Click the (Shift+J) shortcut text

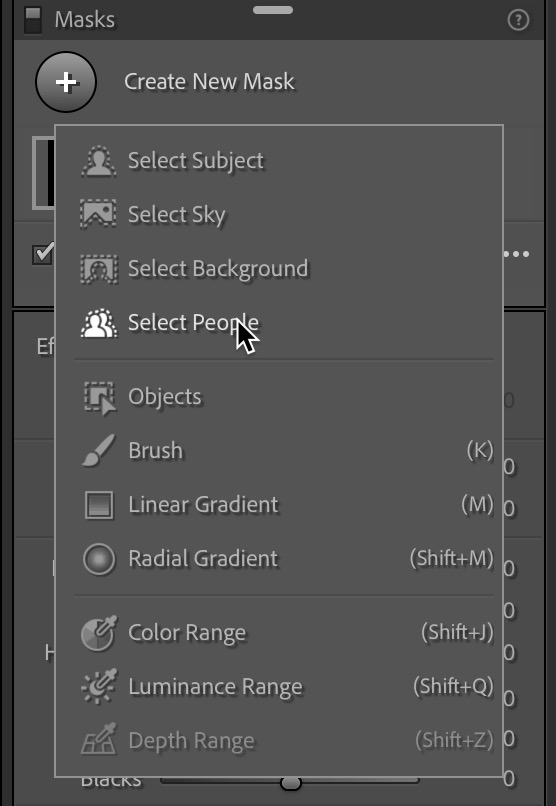[x=457, y=632]
